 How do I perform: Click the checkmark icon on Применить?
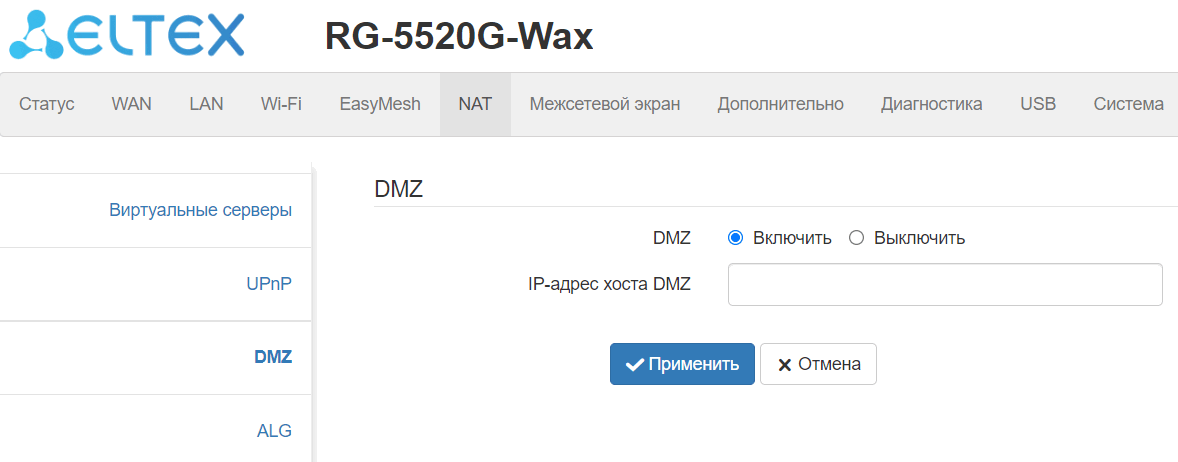tap(634, 365)
